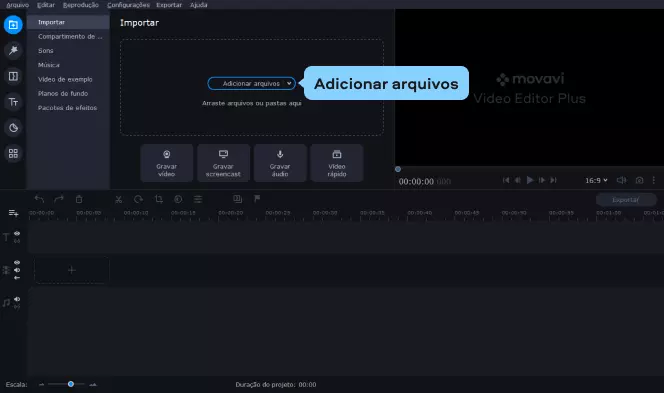
Task: Open the Editar menu
Action: click(46, 5)
